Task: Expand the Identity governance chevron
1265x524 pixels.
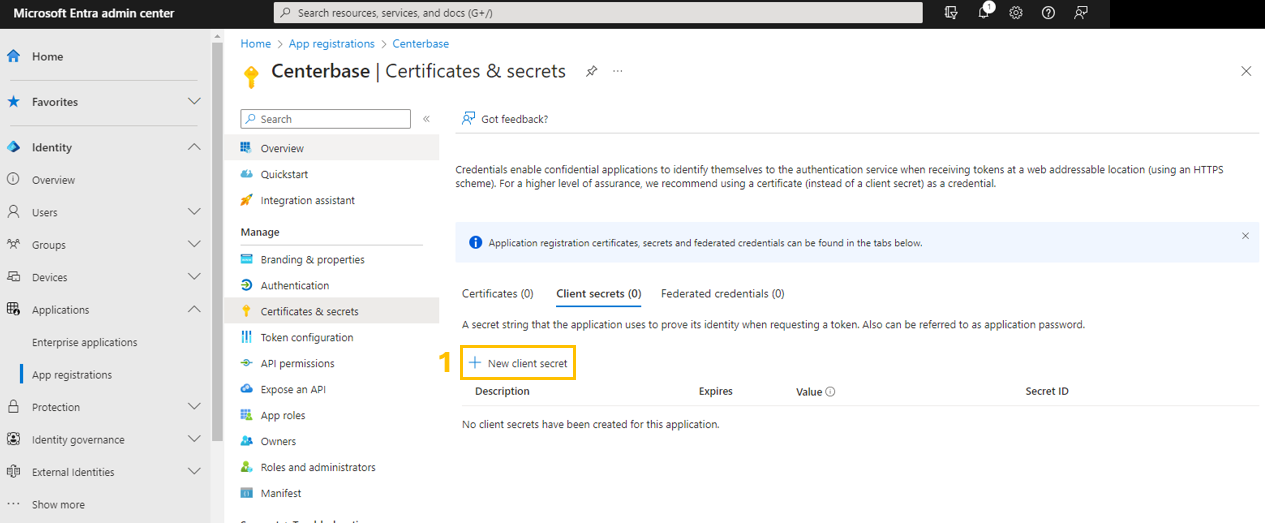Action: pyautogui.click(x=194, y=440)
